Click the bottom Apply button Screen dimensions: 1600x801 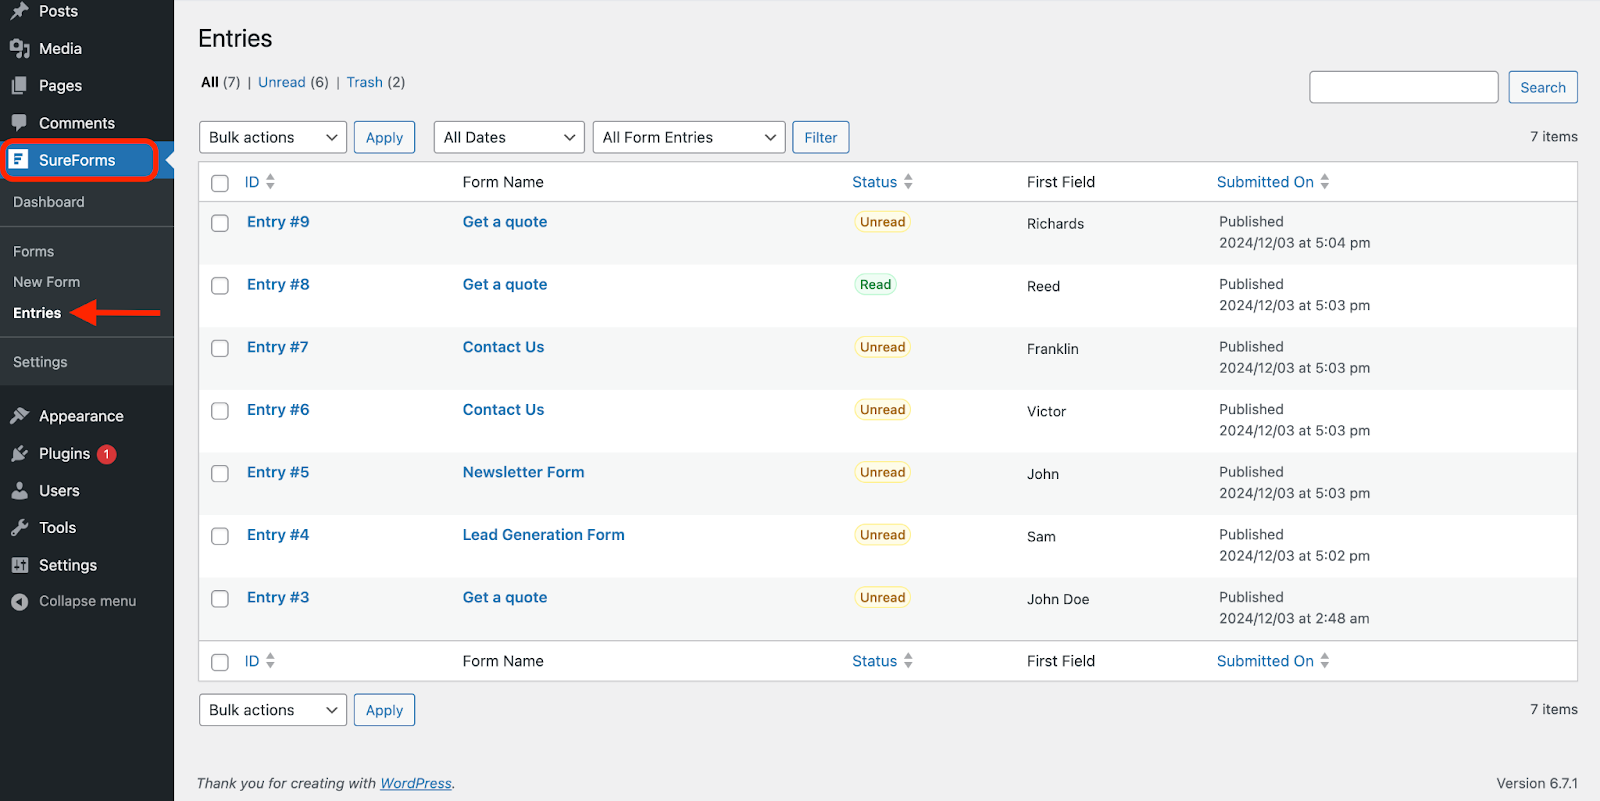(385, 710)
